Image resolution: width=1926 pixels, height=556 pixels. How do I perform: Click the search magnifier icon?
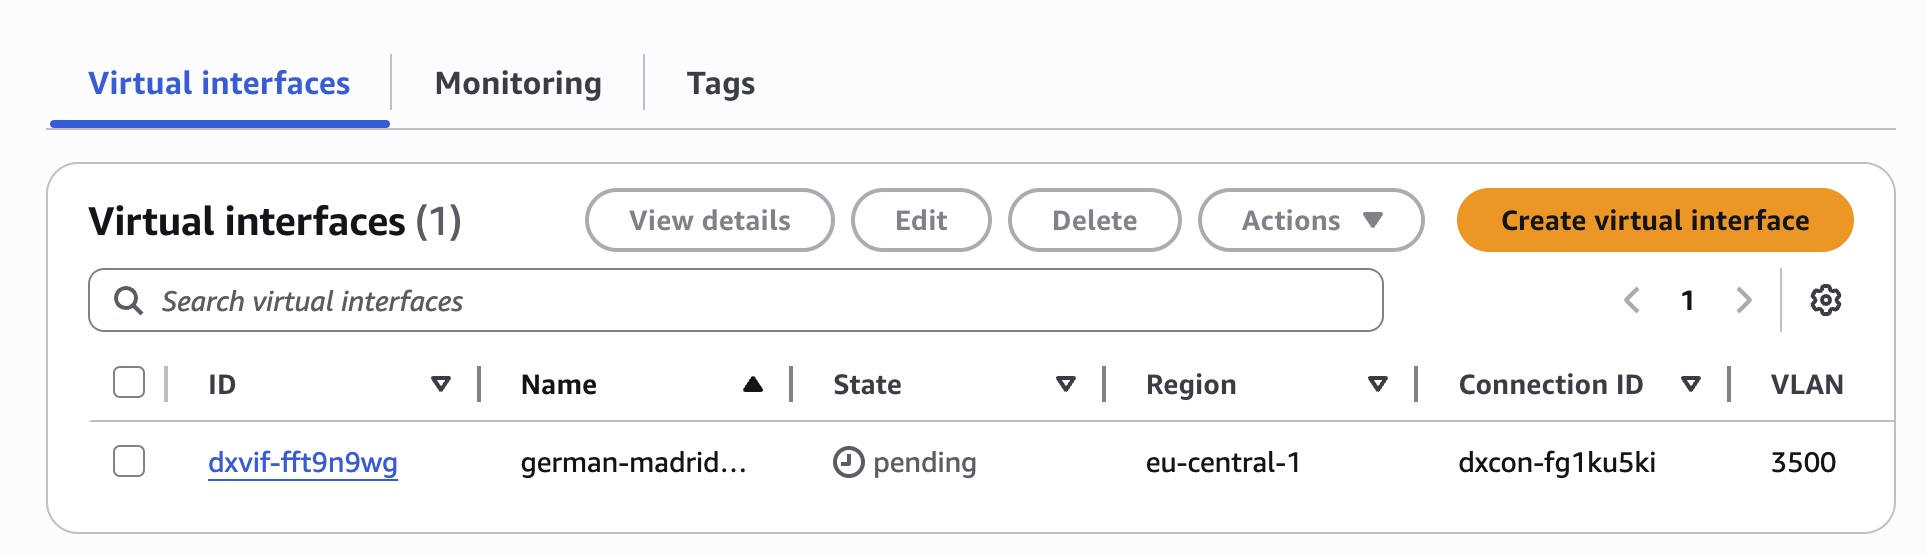pos(128,300)
